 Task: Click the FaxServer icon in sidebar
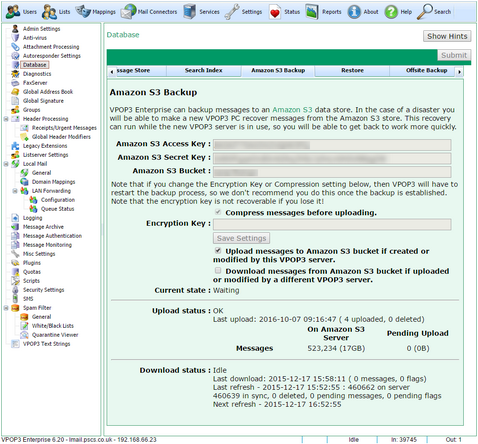pos(15,83)
